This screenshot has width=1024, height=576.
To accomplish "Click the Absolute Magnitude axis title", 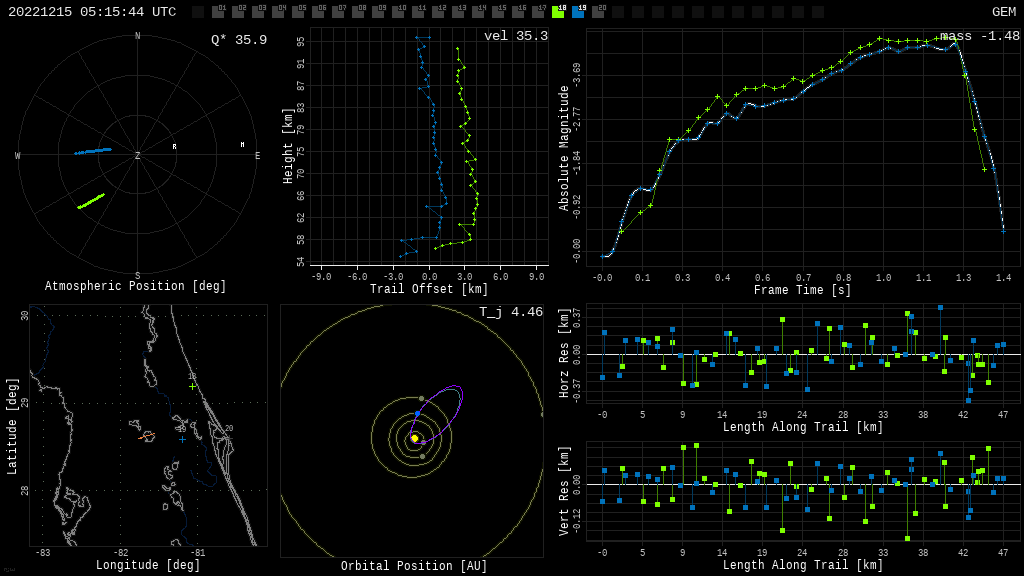I will tap(564, 148).
